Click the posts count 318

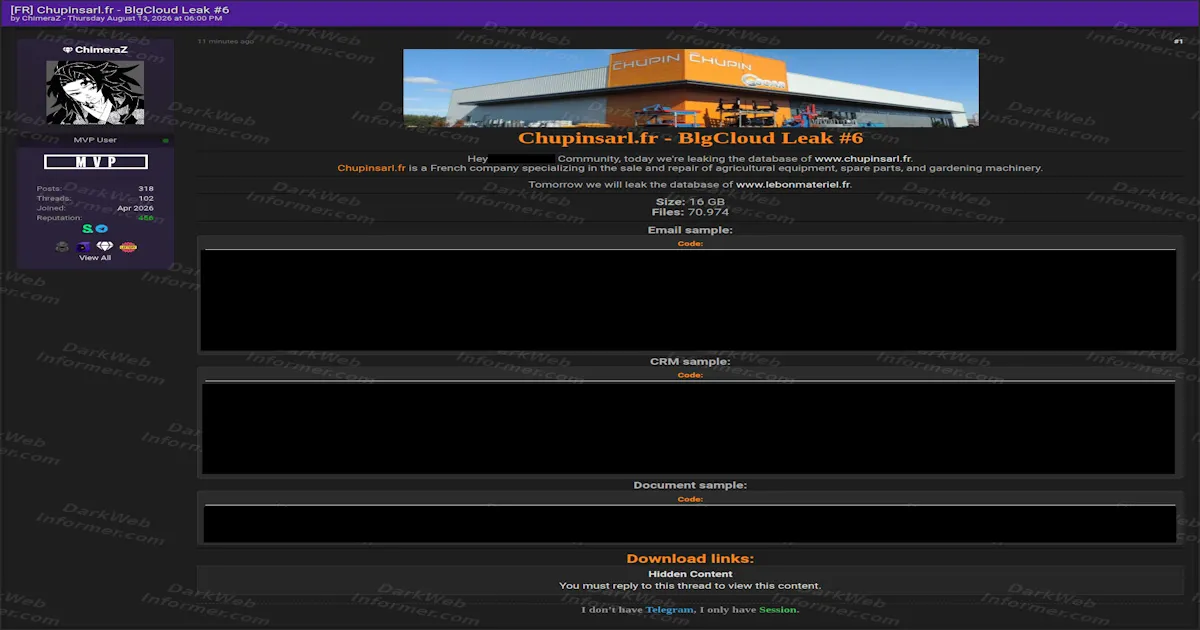(x=146, y=188)
